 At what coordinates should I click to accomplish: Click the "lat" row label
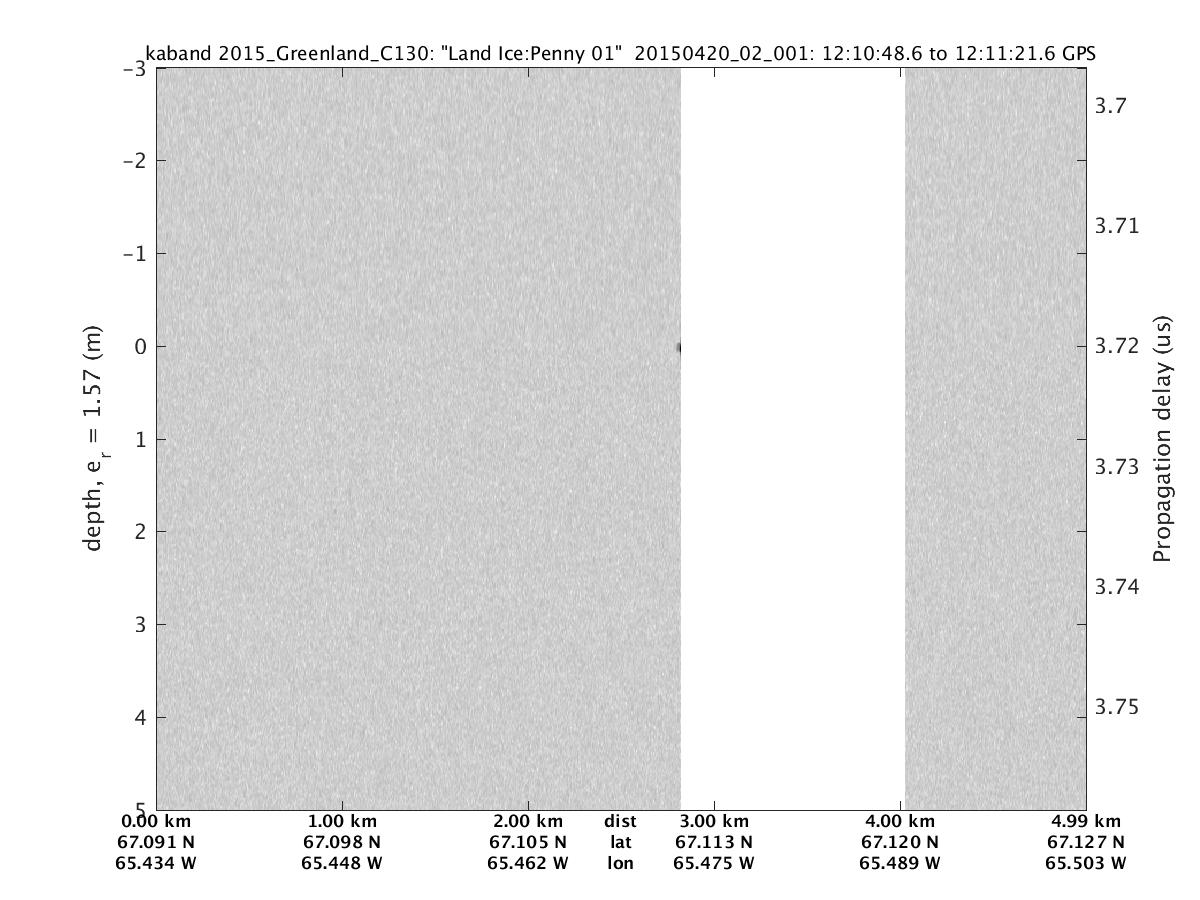point(620,842)
